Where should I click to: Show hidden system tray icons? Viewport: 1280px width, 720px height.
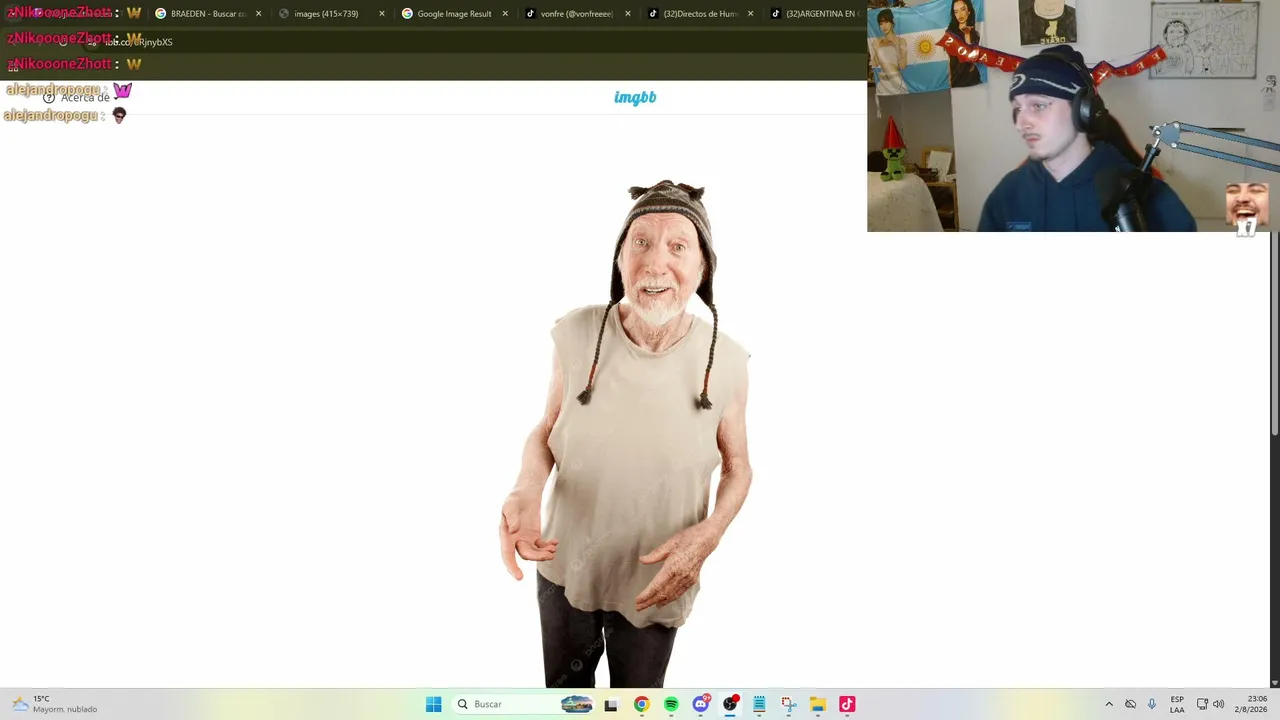(1109, 704)
